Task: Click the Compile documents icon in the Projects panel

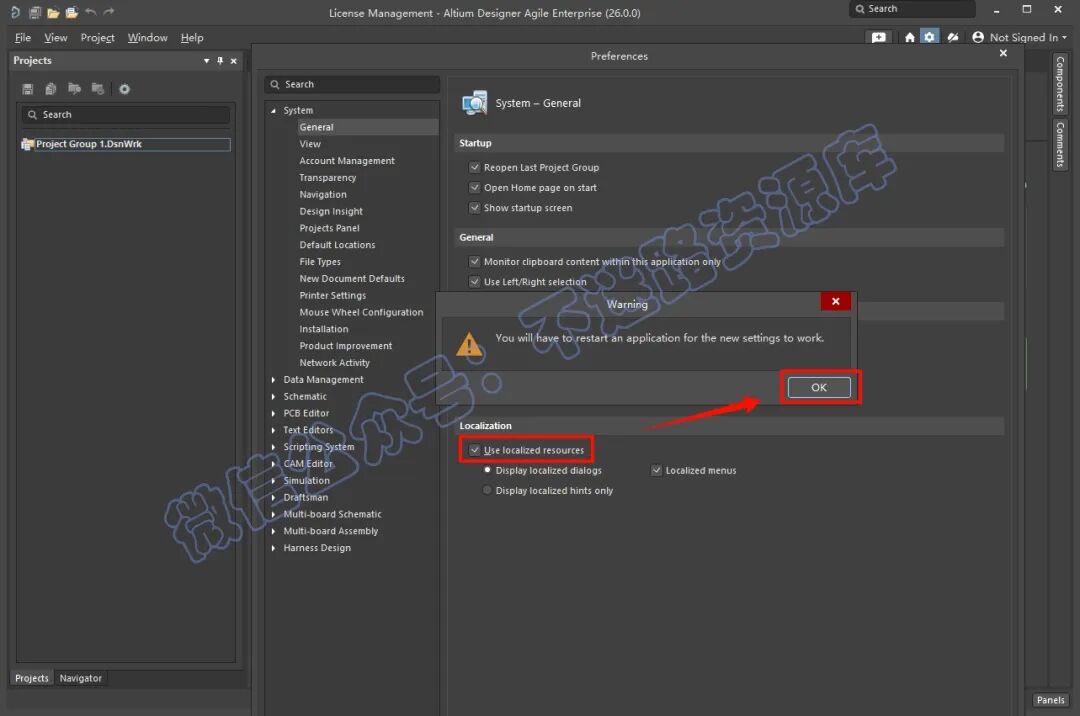Action: point(51,89)
